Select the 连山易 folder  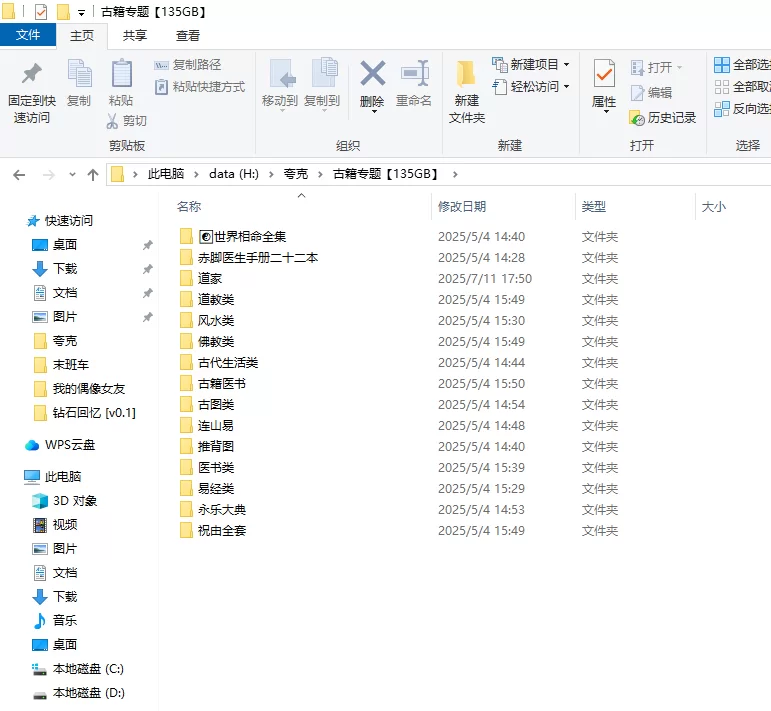click(x=207, y=426)
